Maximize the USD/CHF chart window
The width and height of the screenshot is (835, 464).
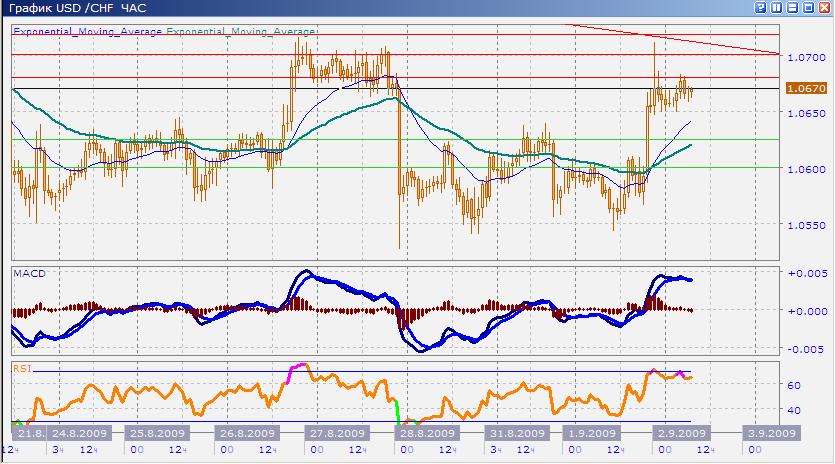coord(807,8)
